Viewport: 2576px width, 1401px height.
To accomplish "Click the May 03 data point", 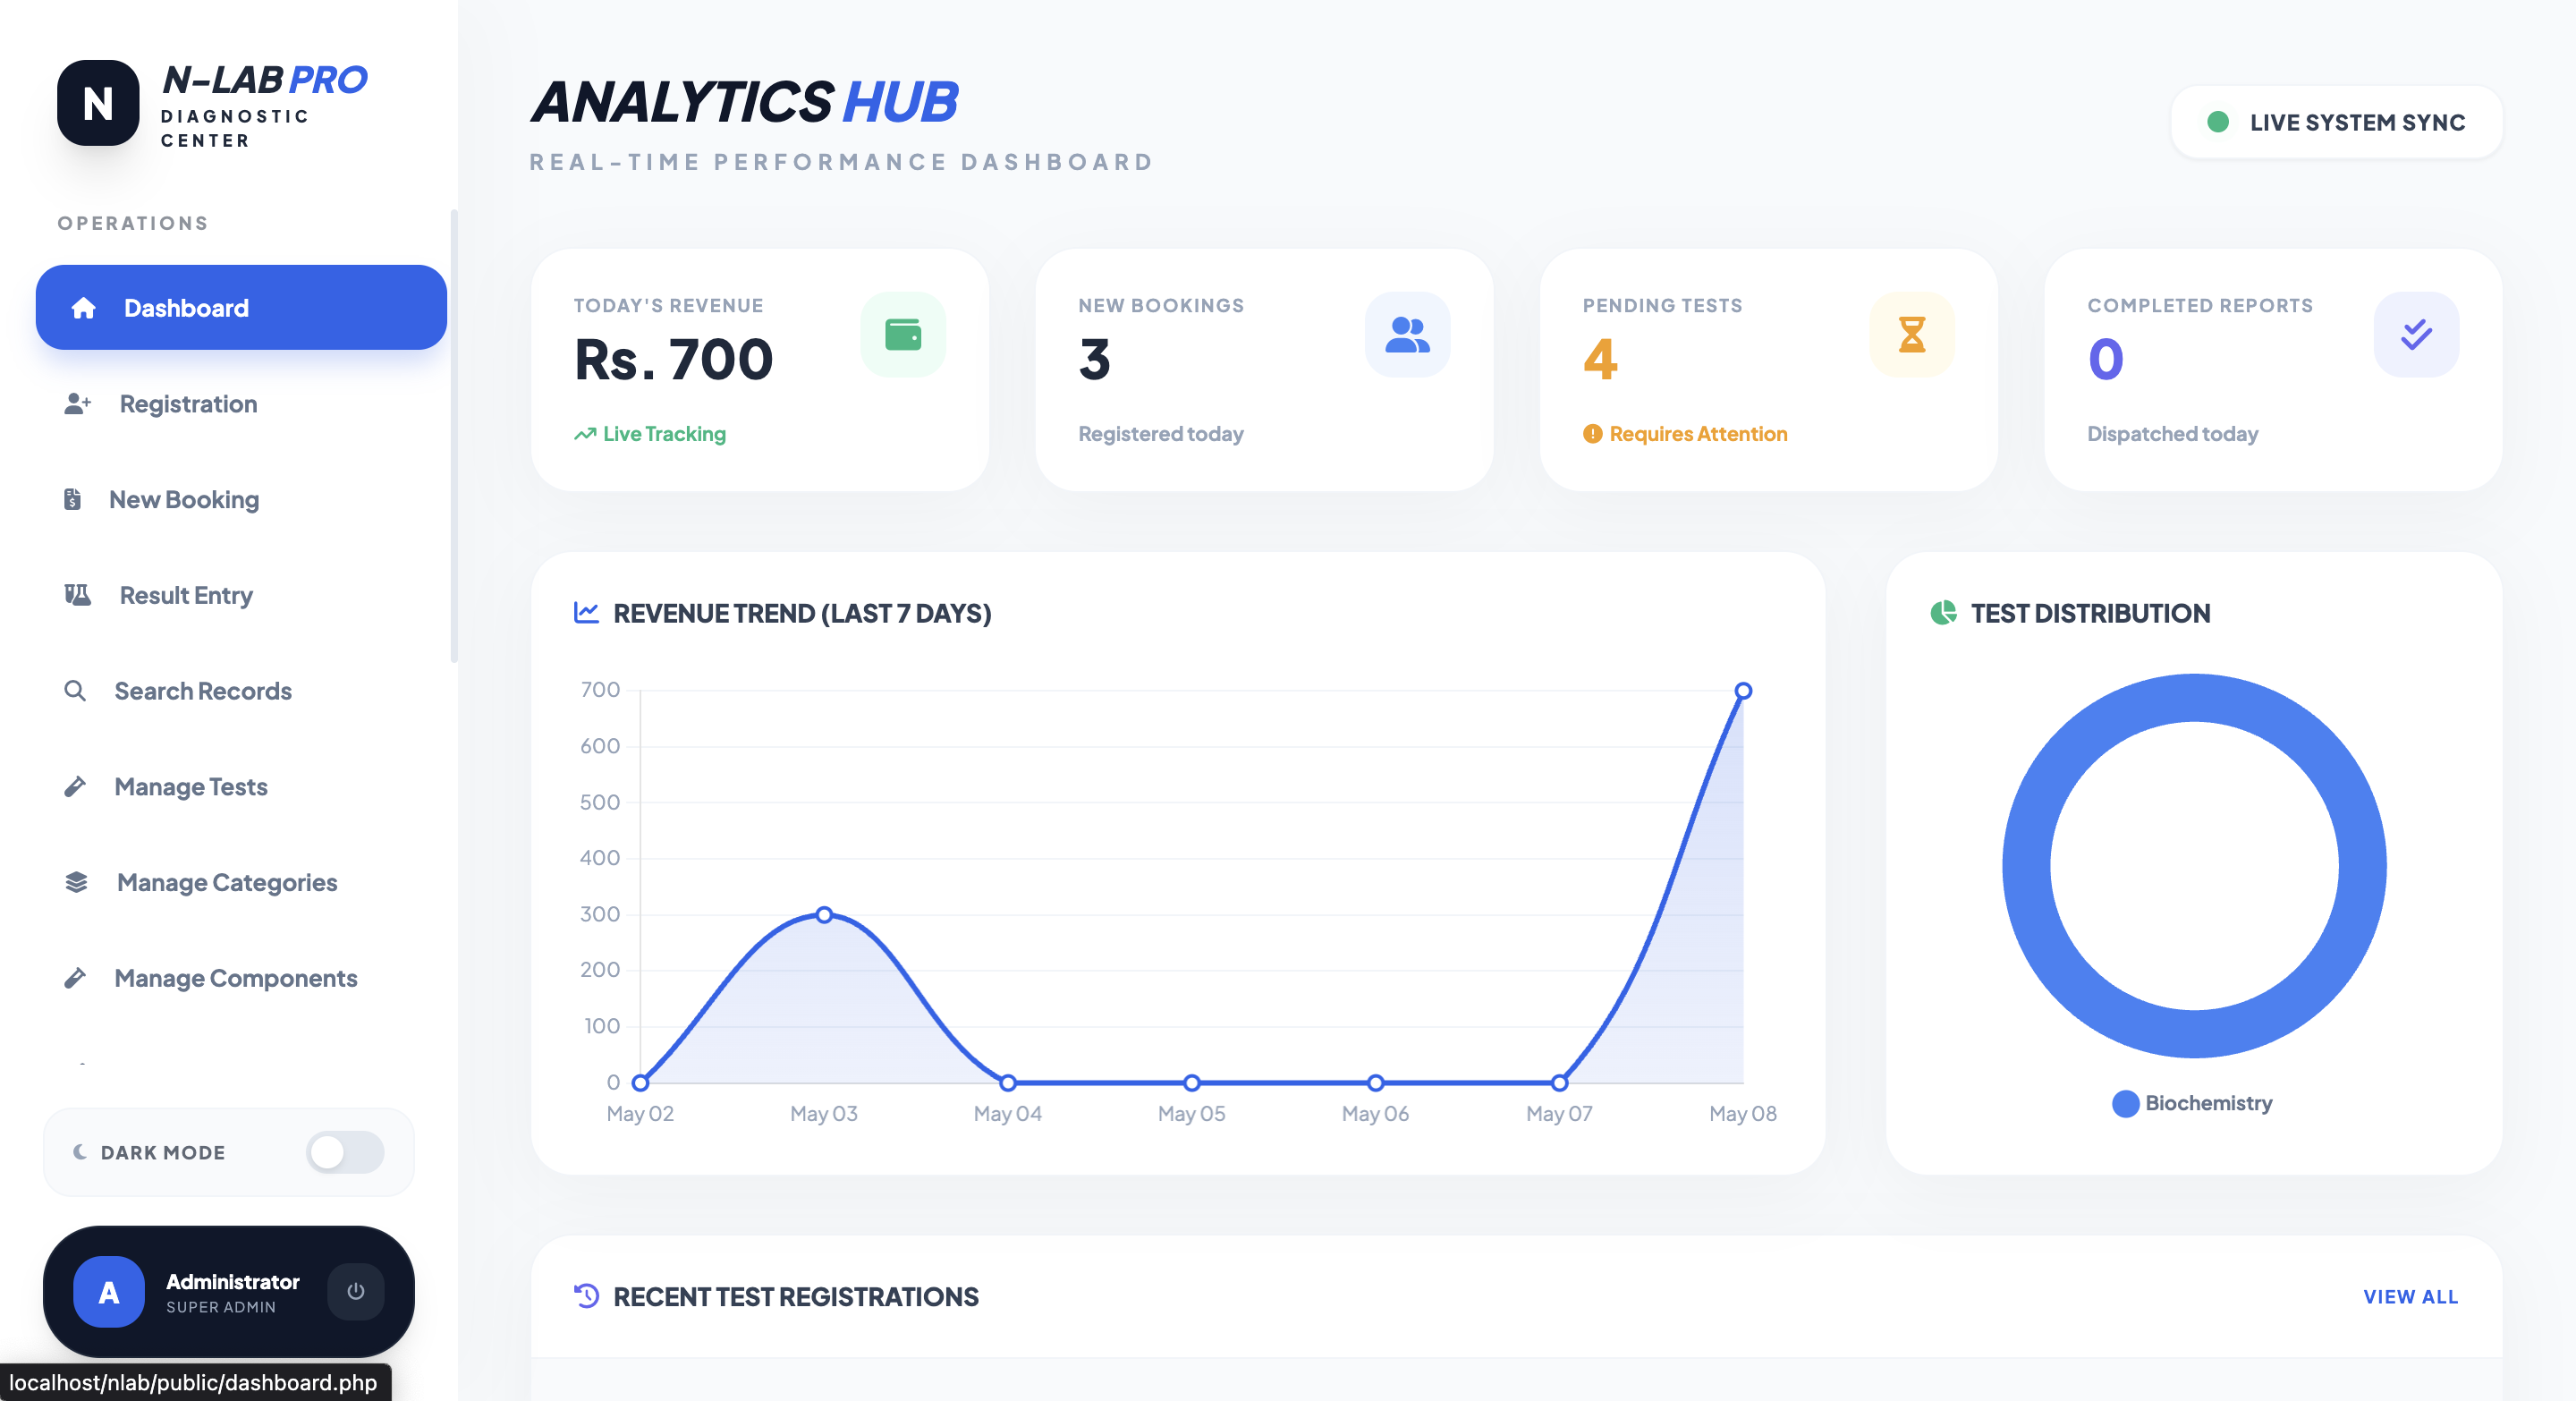I will click(x=824, y=915).
